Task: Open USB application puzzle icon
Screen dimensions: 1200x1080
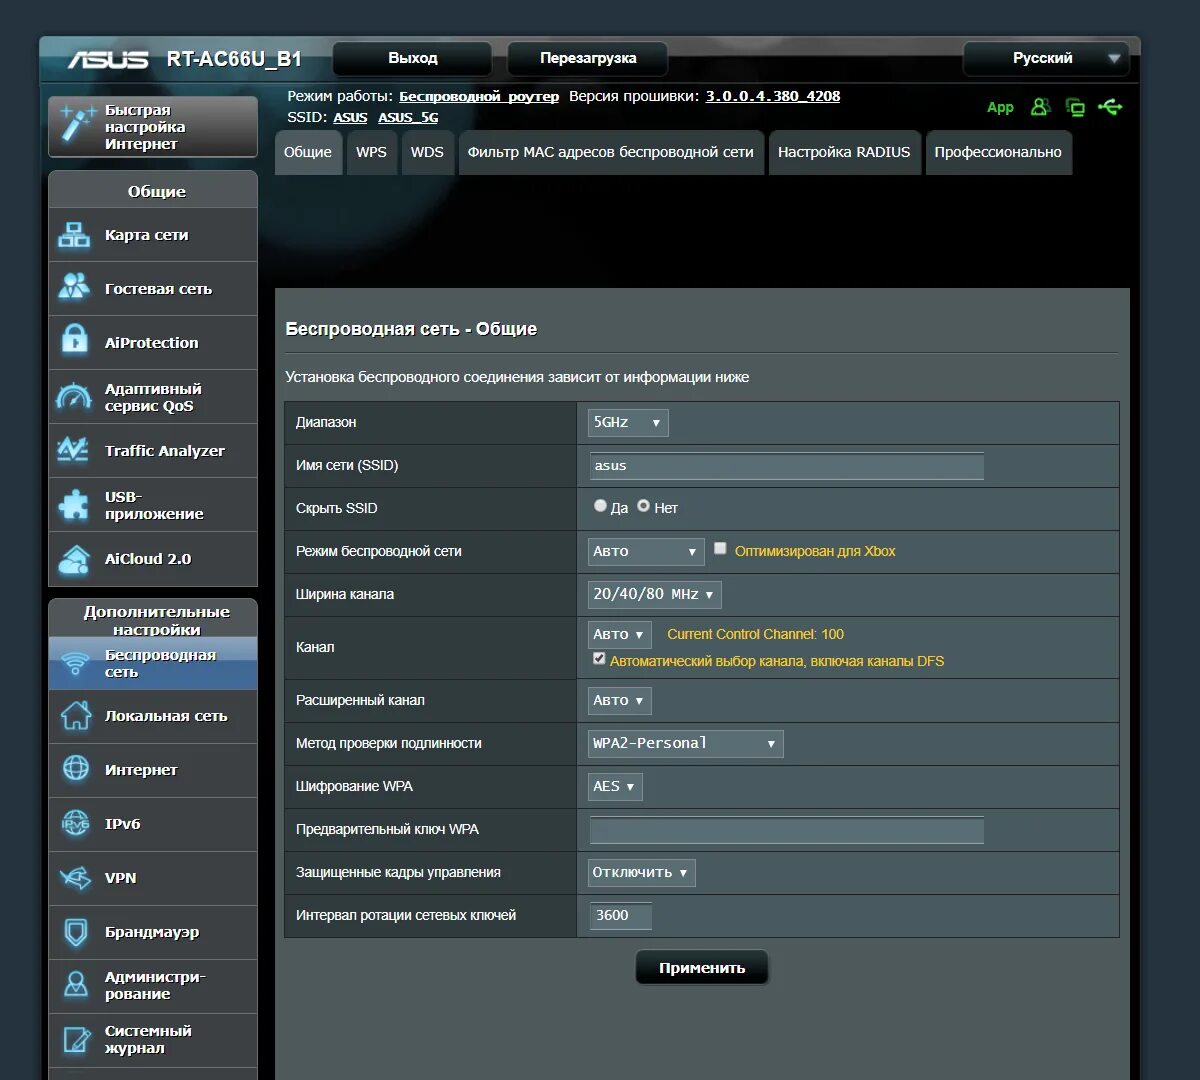Action: tap(74, 504)
